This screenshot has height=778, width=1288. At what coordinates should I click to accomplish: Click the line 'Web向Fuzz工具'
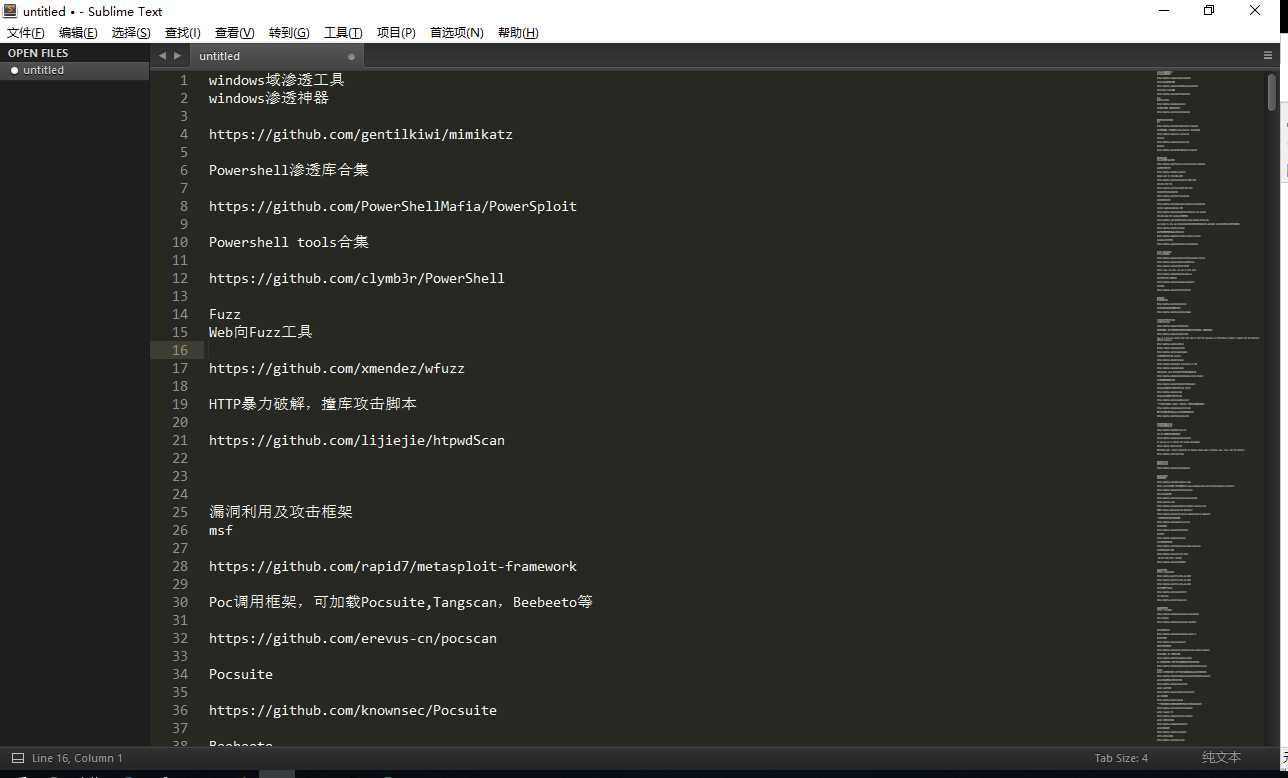(261, 332)
